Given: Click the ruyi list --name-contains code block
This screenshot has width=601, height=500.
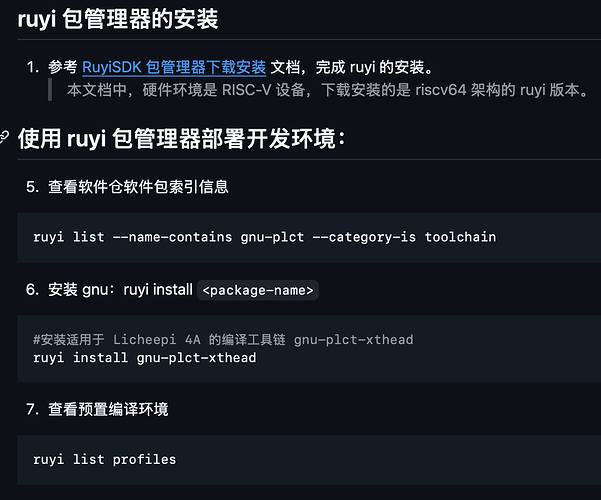Looking at the screenshot, I should point(309,237).
